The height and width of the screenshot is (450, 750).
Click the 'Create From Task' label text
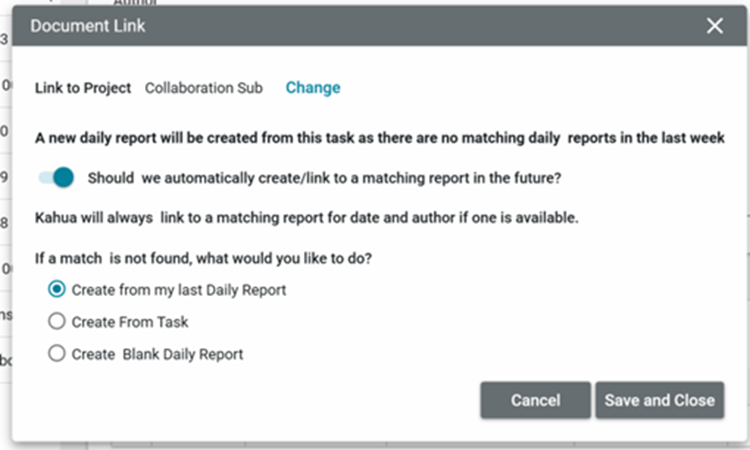click(x=130, y=322)
